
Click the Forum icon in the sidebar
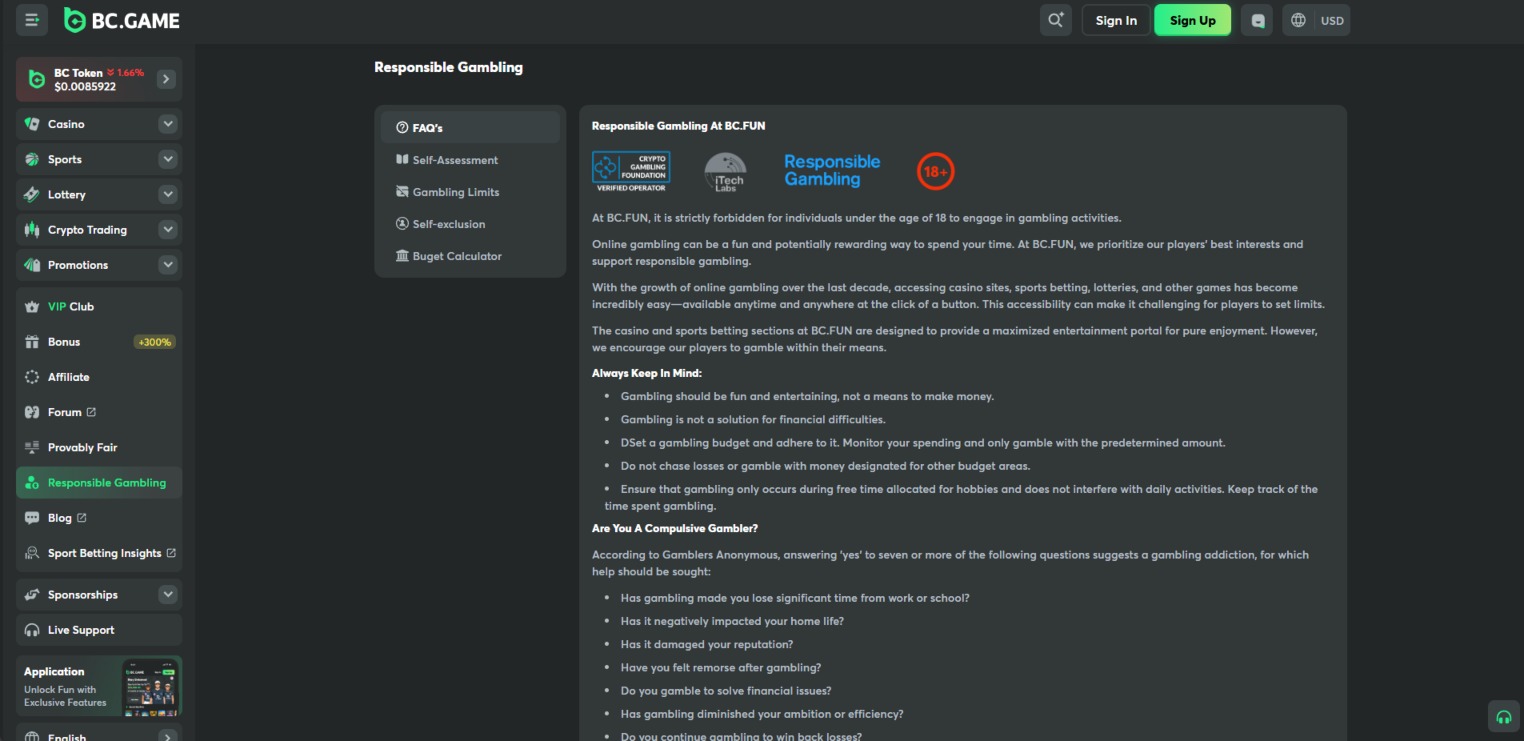pos(32,412)
